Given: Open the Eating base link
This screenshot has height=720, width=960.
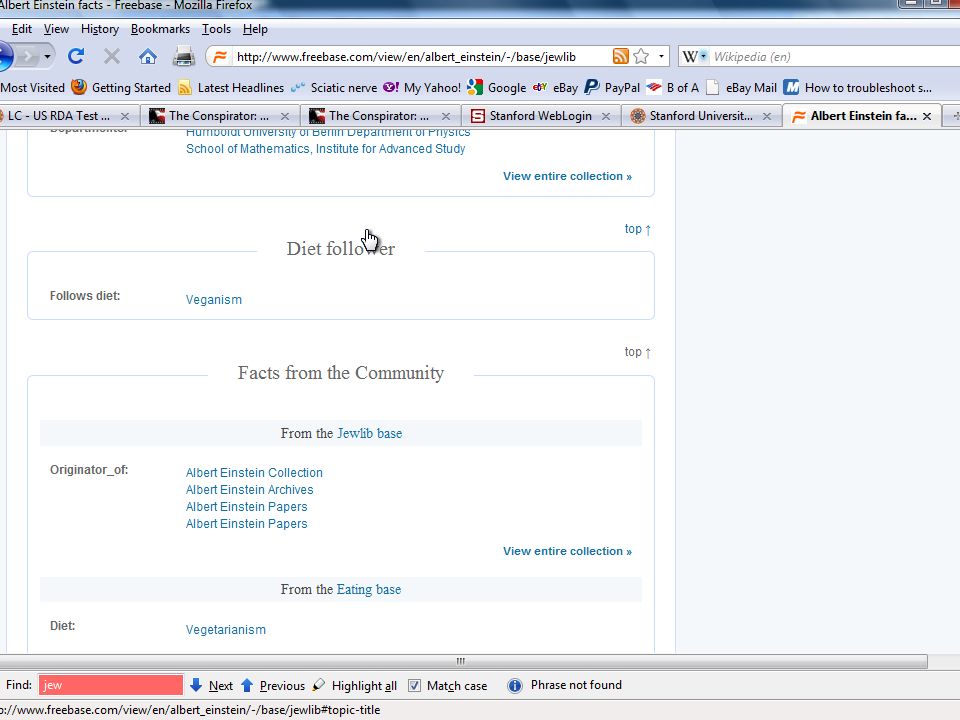Looking at the screenshot, I should (x=369, y=589).
